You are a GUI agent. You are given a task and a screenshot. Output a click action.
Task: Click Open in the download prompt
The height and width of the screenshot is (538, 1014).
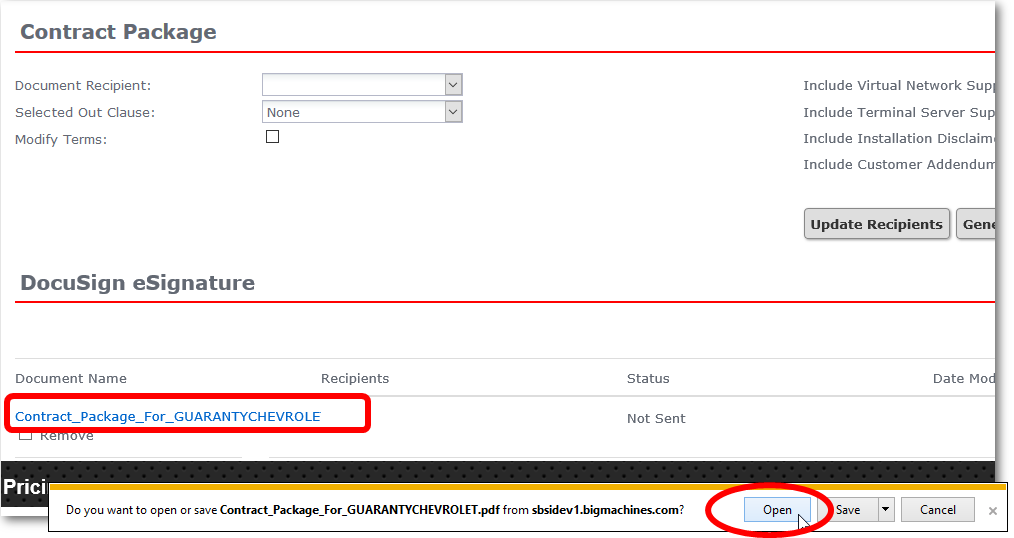click(777, 510)
